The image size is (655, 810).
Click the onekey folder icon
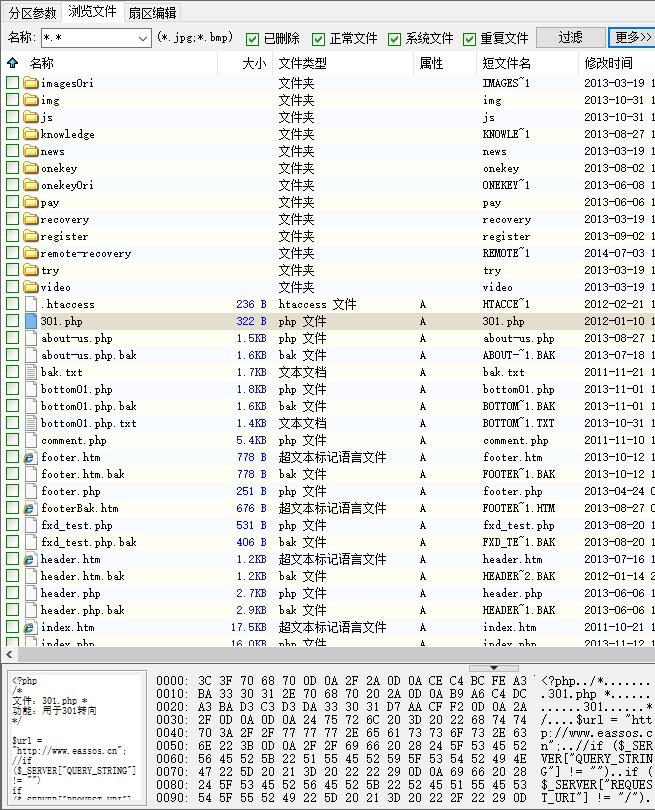(x=31, y=168)
